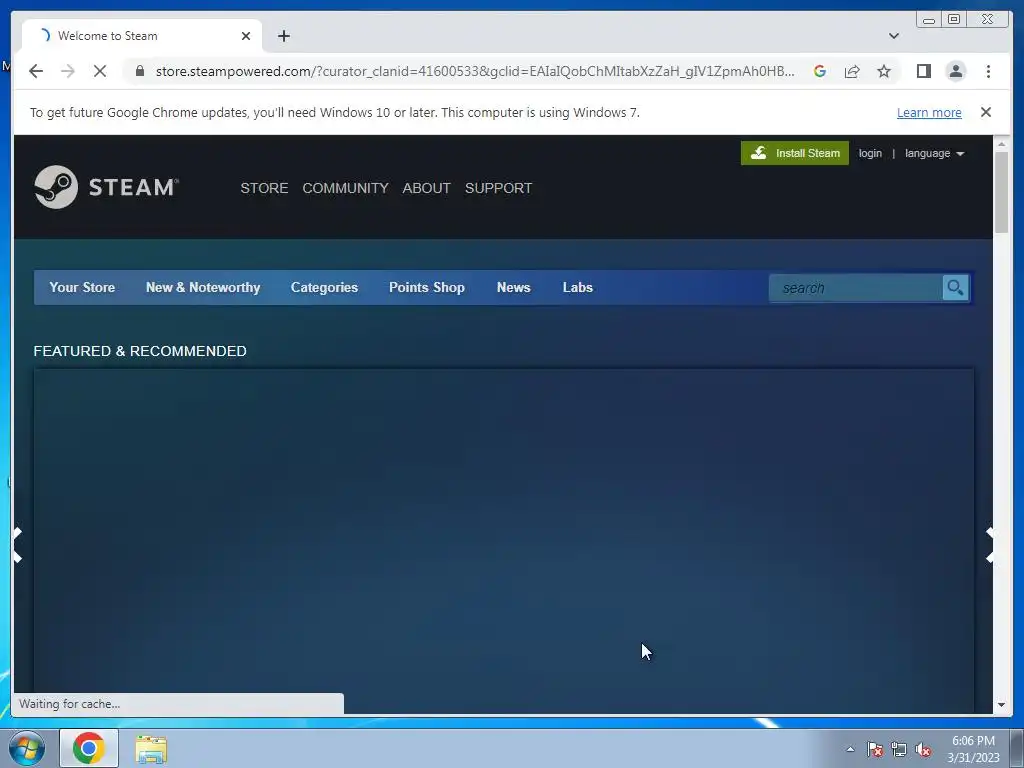Open Learn more link
The height and width of the screenshot is (768, 1024).
[x=929, y=112]
